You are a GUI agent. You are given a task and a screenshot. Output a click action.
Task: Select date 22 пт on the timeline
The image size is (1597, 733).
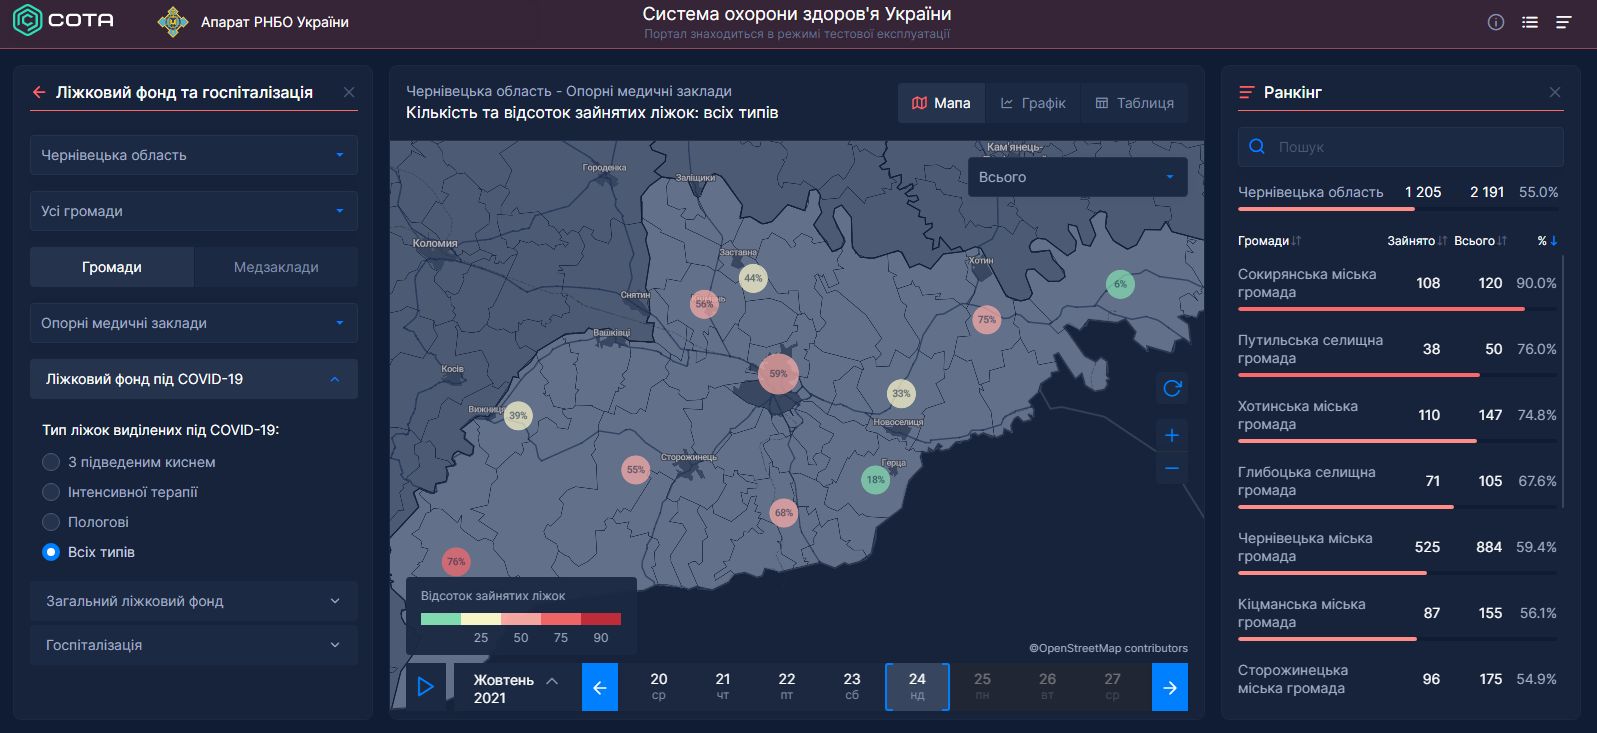click(787, 686)
